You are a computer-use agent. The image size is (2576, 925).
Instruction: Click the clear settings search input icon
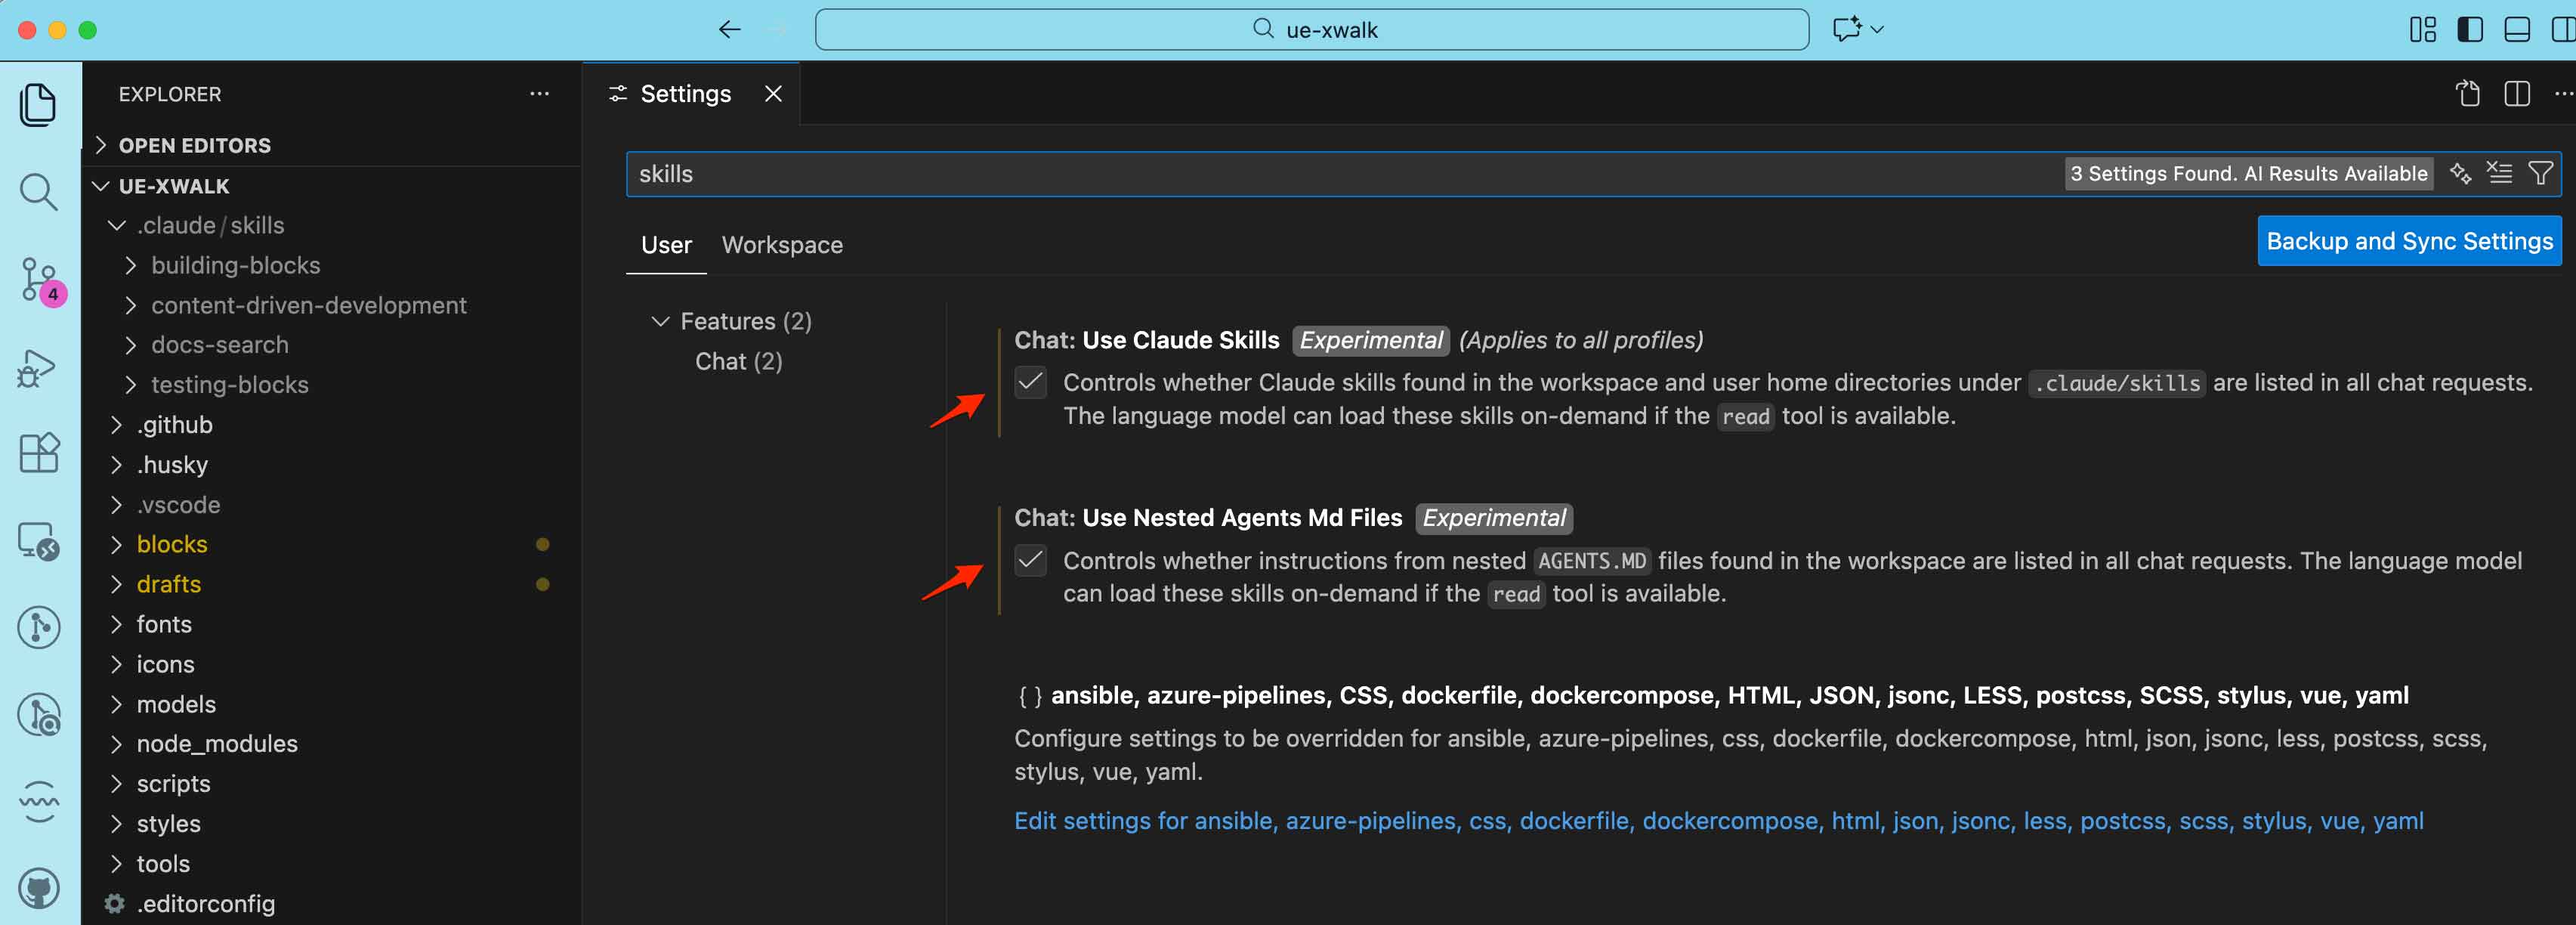2499,173
